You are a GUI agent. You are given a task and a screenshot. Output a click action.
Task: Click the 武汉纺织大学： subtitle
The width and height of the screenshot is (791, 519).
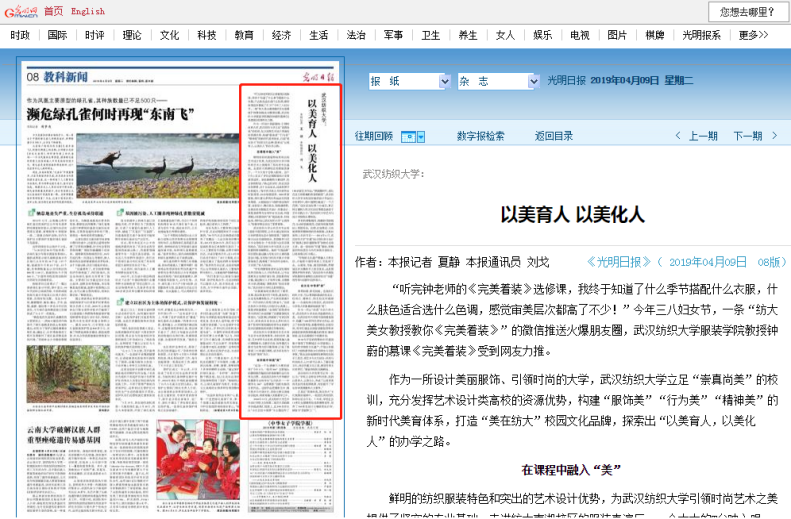pyautogui.click(x=393, y=174)
